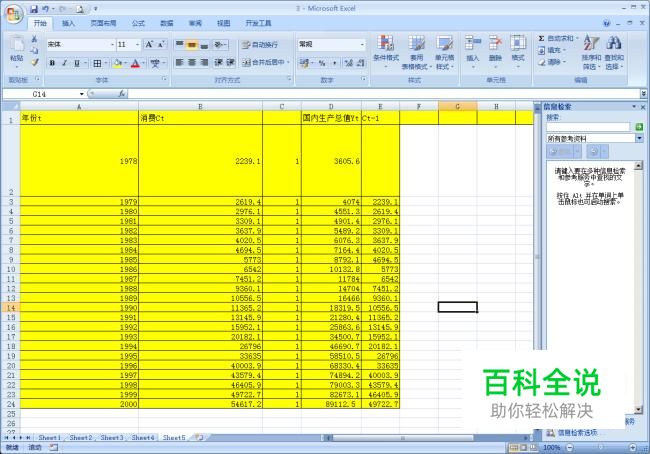This screenshot has height=454, width=650.
Task: Select the Sheet4 worksheet tab
Action: point(143,437)
